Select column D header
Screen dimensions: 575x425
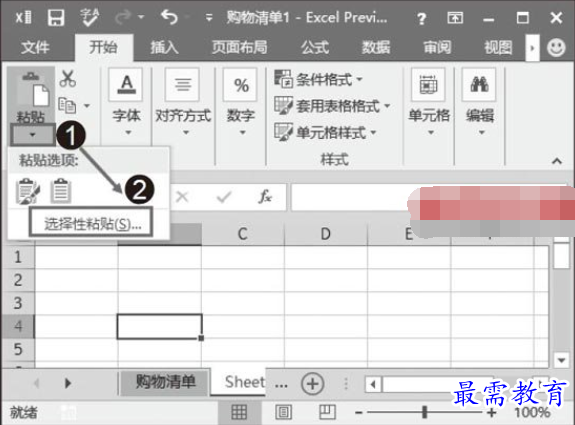326,234
